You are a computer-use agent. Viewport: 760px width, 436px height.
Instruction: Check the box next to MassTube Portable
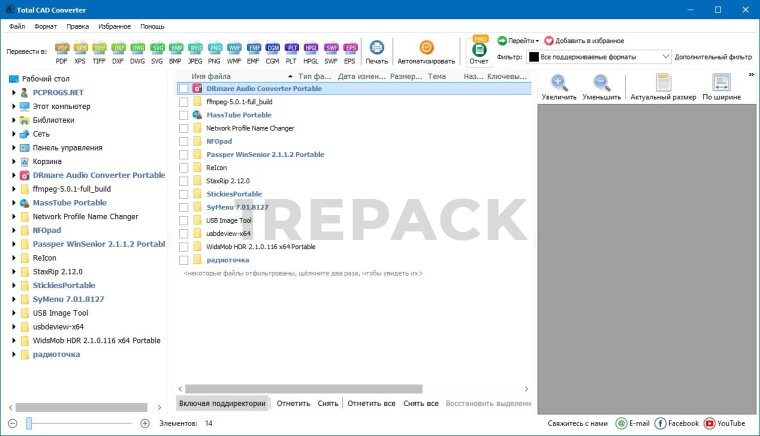point(183,115)
